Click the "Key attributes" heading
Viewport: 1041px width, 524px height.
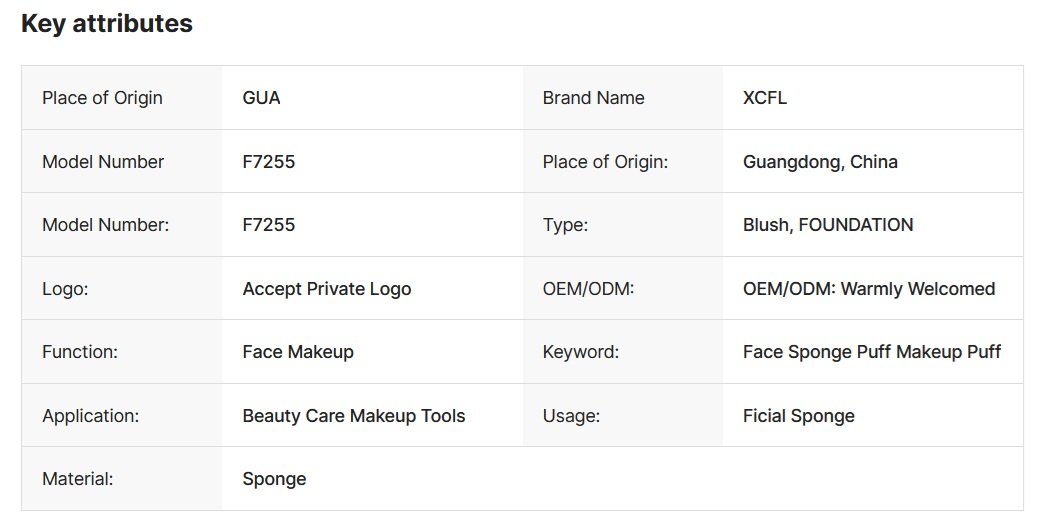click(x=107, y=24)
